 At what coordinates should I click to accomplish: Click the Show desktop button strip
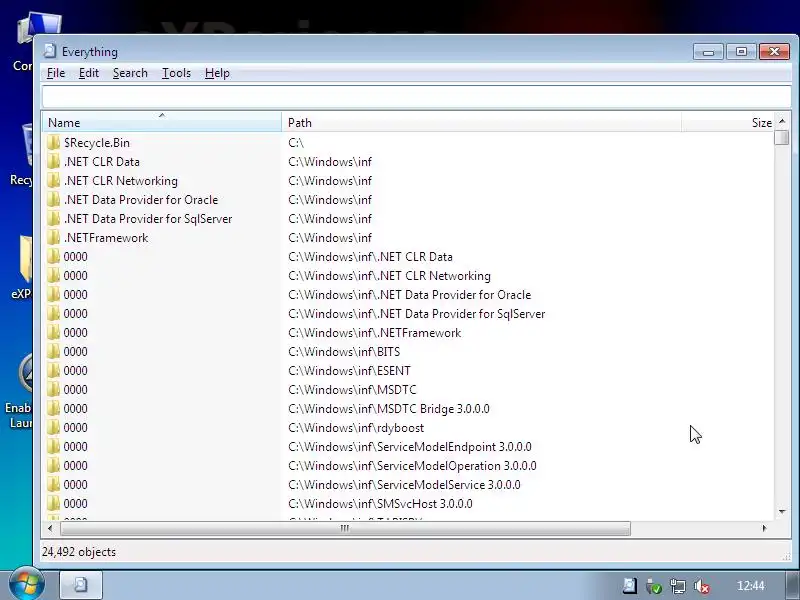[792, 585]
